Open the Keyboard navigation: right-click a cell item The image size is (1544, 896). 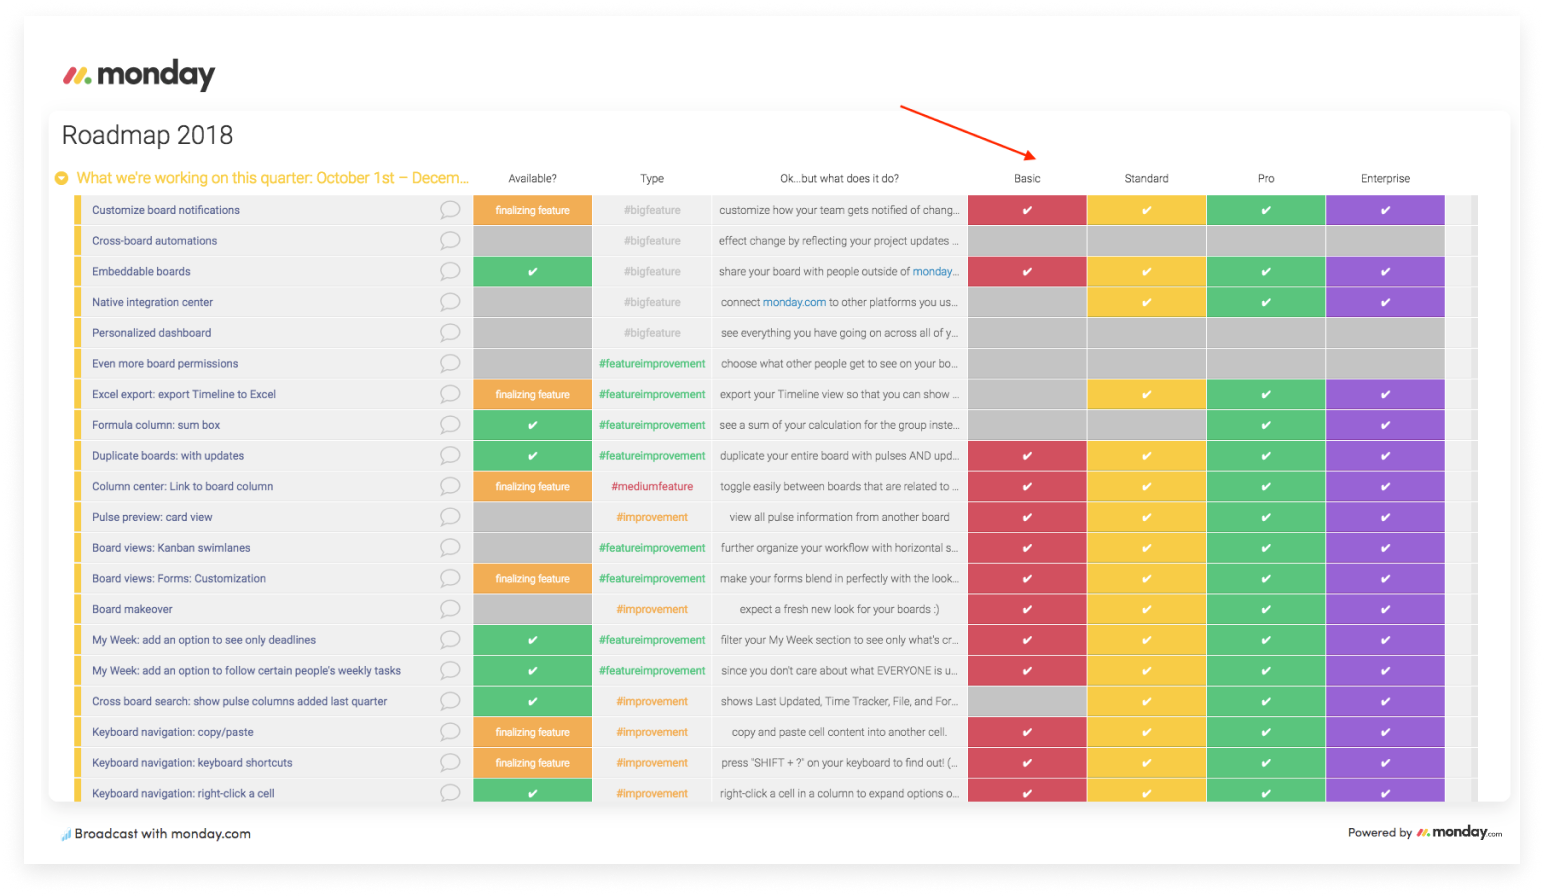click(x=183, y=793)
